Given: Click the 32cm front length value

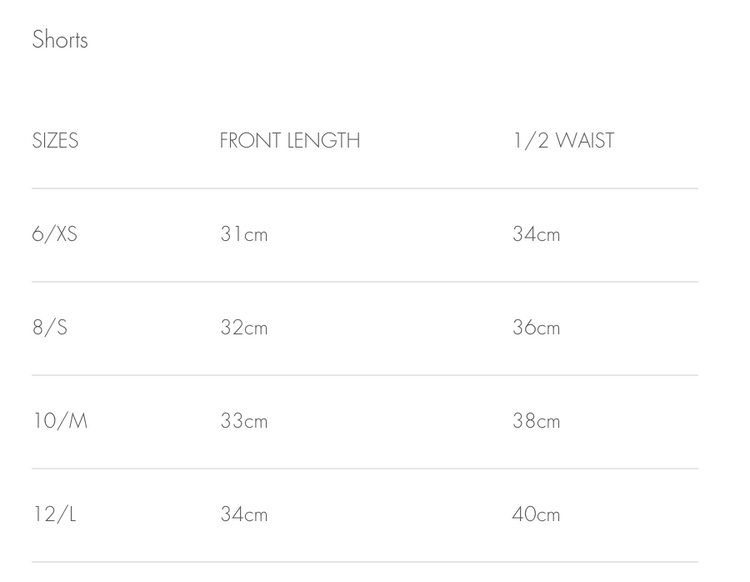Looking at the screenshot, I should 244,328.
